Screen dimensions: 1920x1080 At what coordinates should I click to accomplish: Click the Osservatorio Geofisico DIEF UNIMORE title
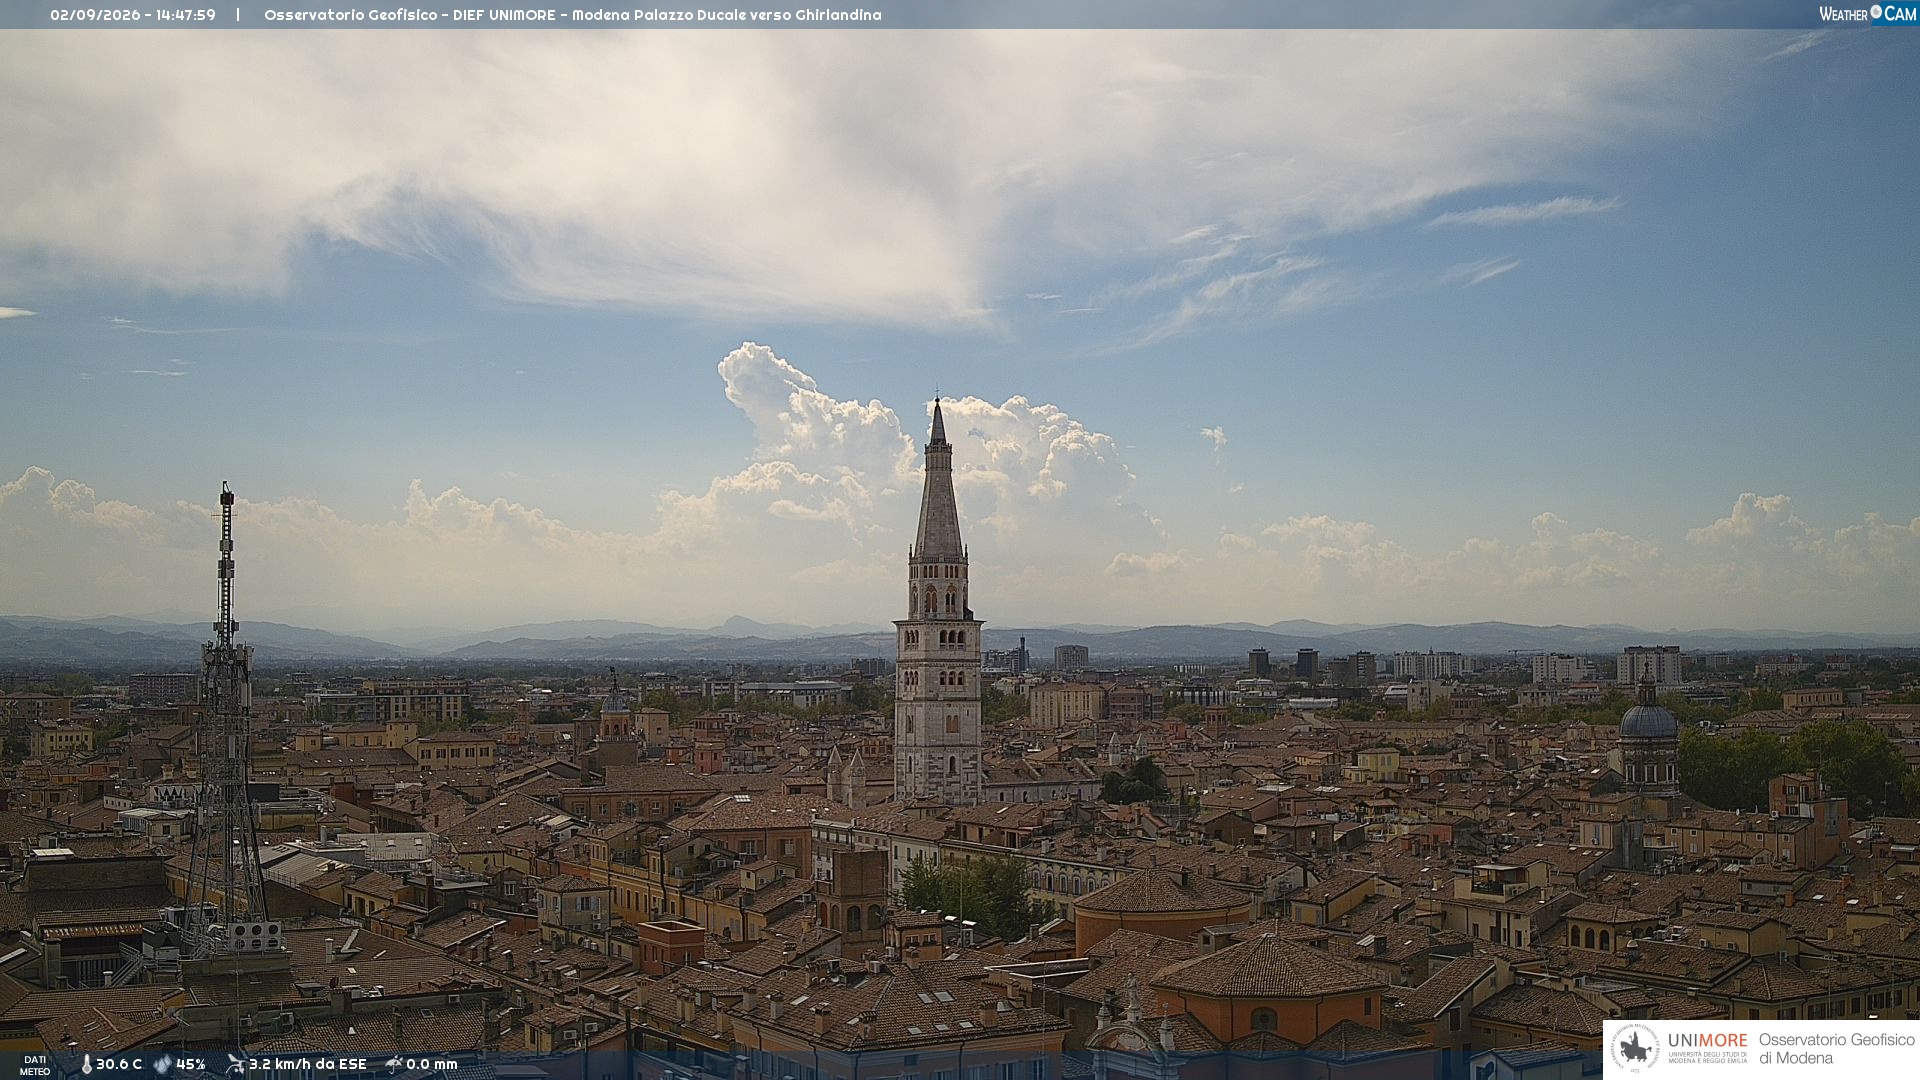(573, 15)
